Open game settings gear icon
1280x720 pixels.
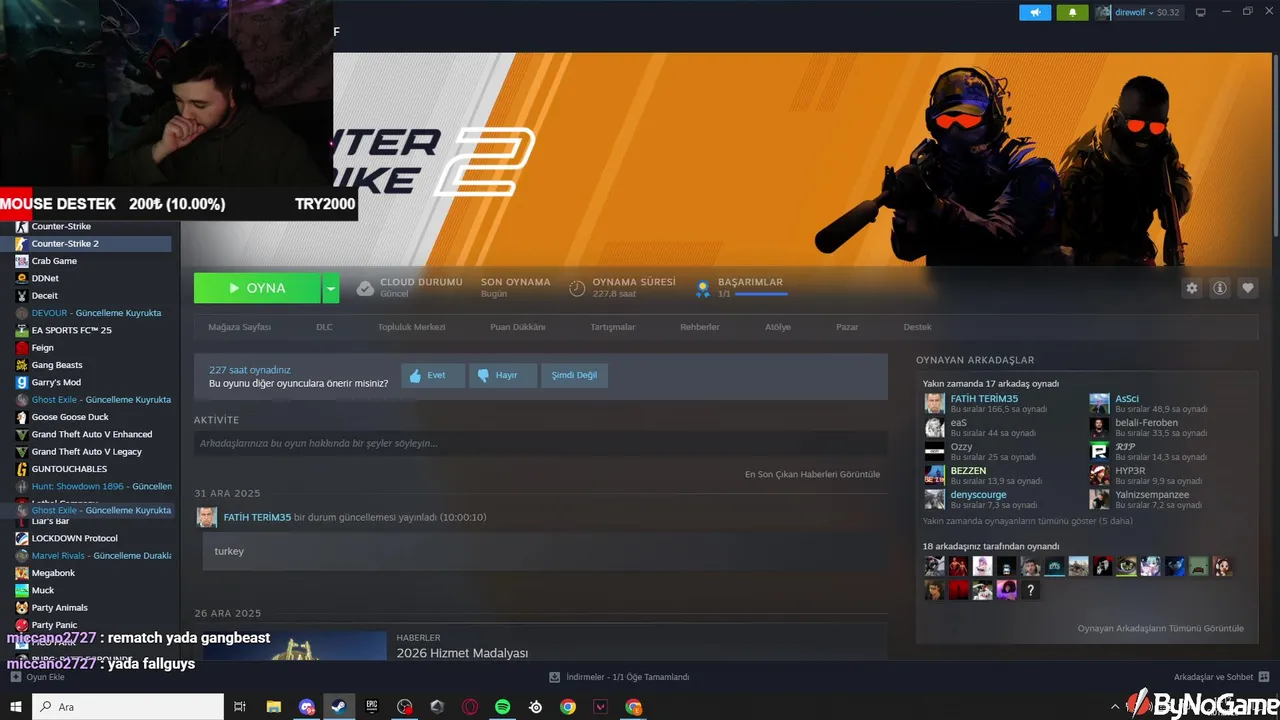[1191, 288]
